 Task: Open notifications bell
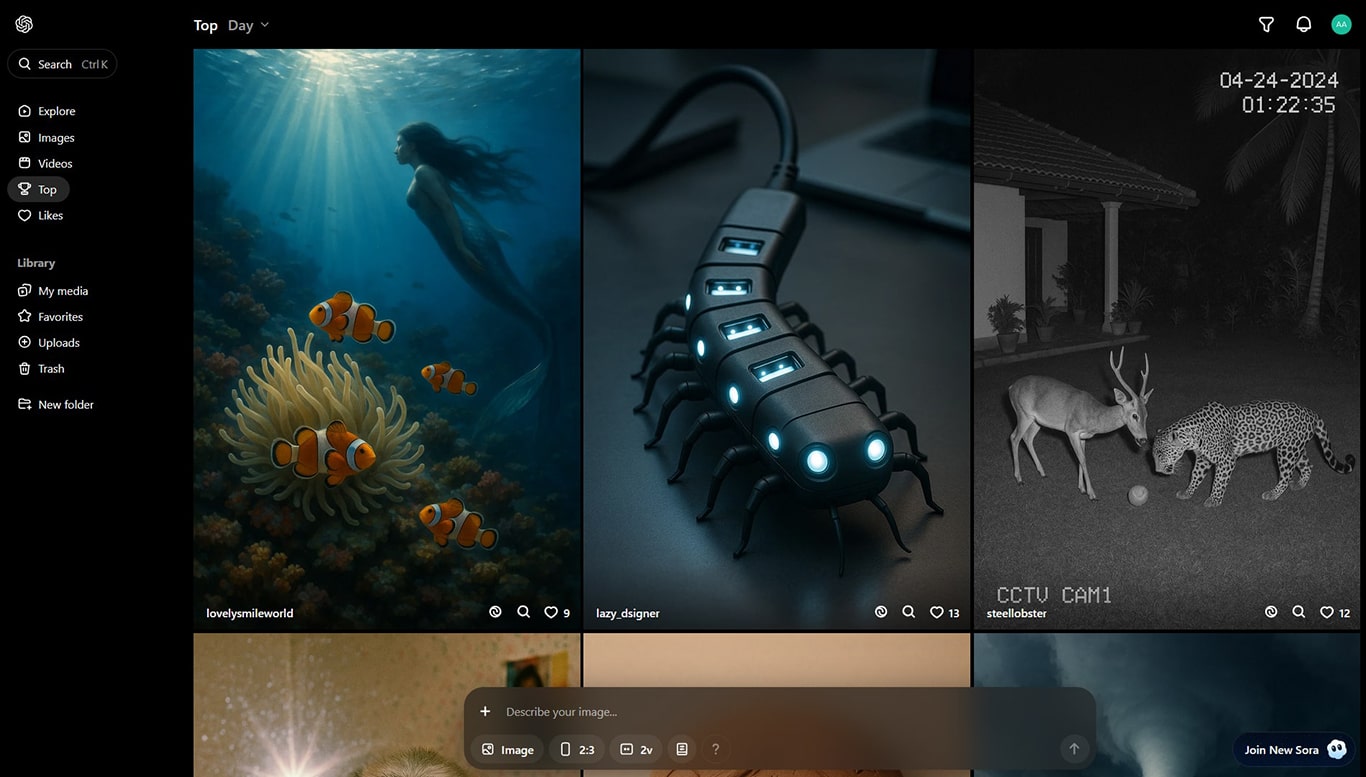click(1303, 25)
